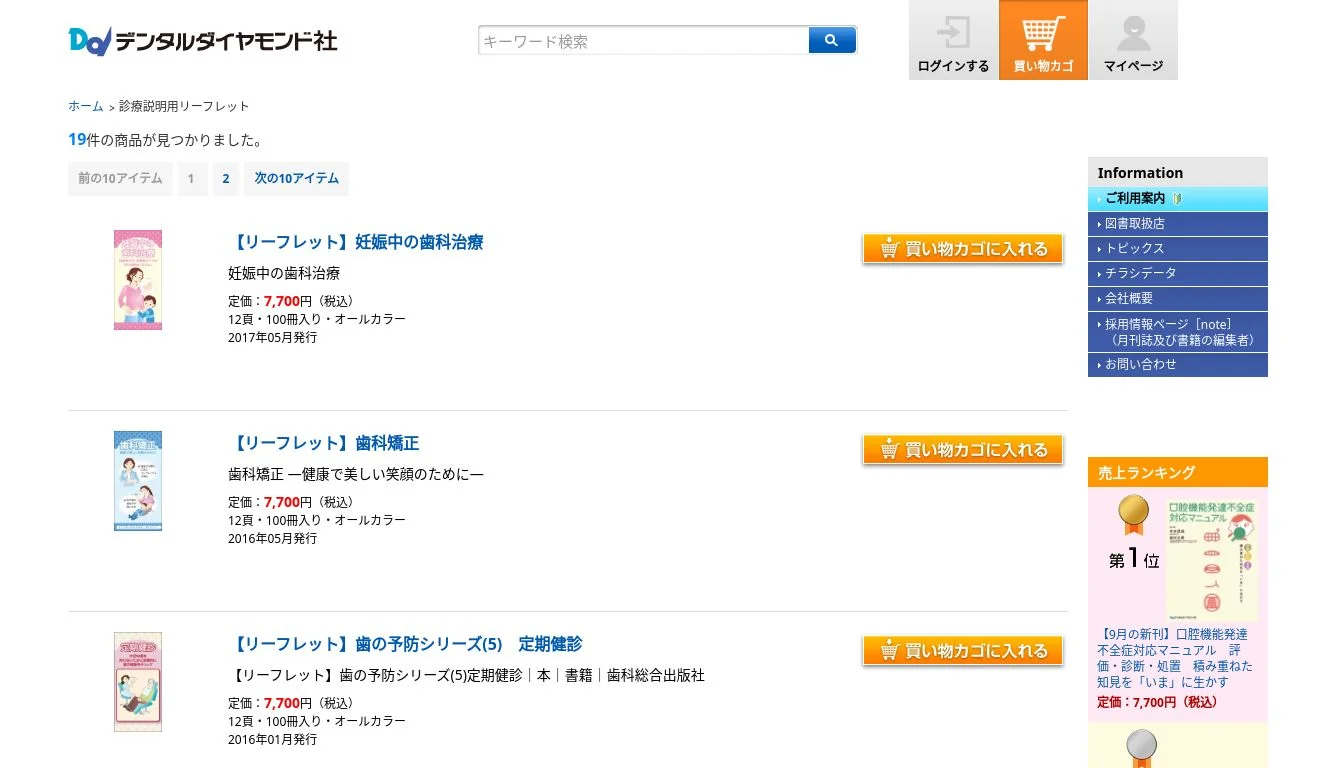Open the 図書取扱店 sidebar menu item

tap(1134, 224)
